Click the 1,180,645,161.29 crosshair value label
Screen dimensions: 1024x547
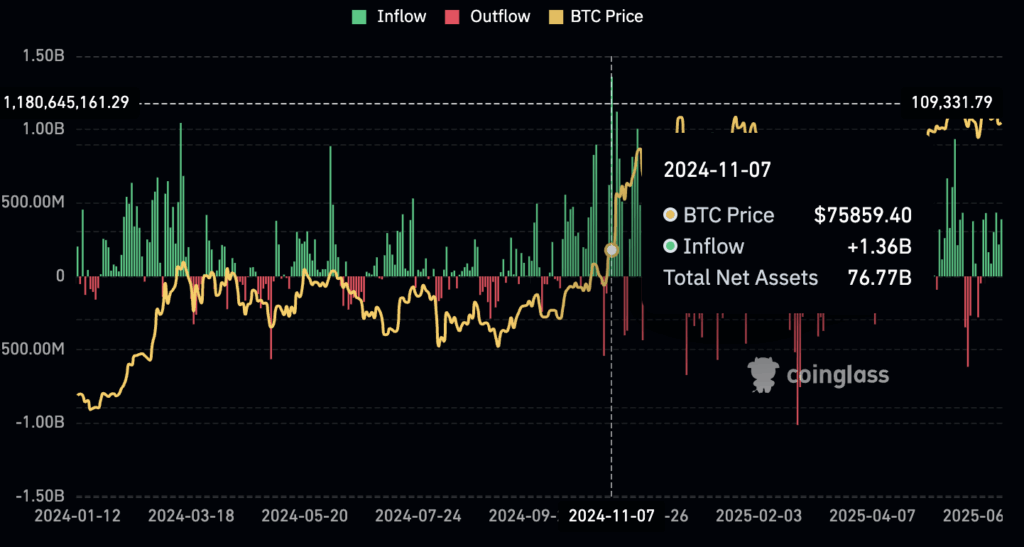pos(67,103)
